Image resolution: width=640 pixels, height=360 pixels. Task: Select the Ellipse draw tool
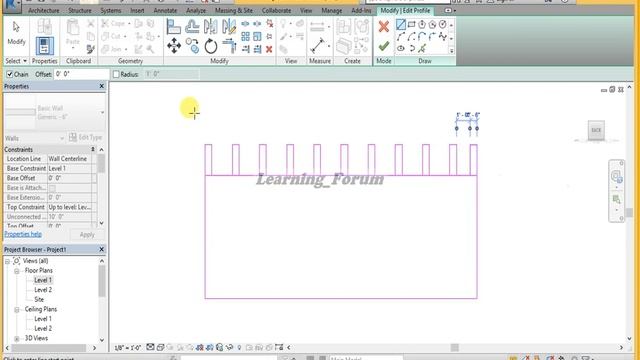coord(401,49)
